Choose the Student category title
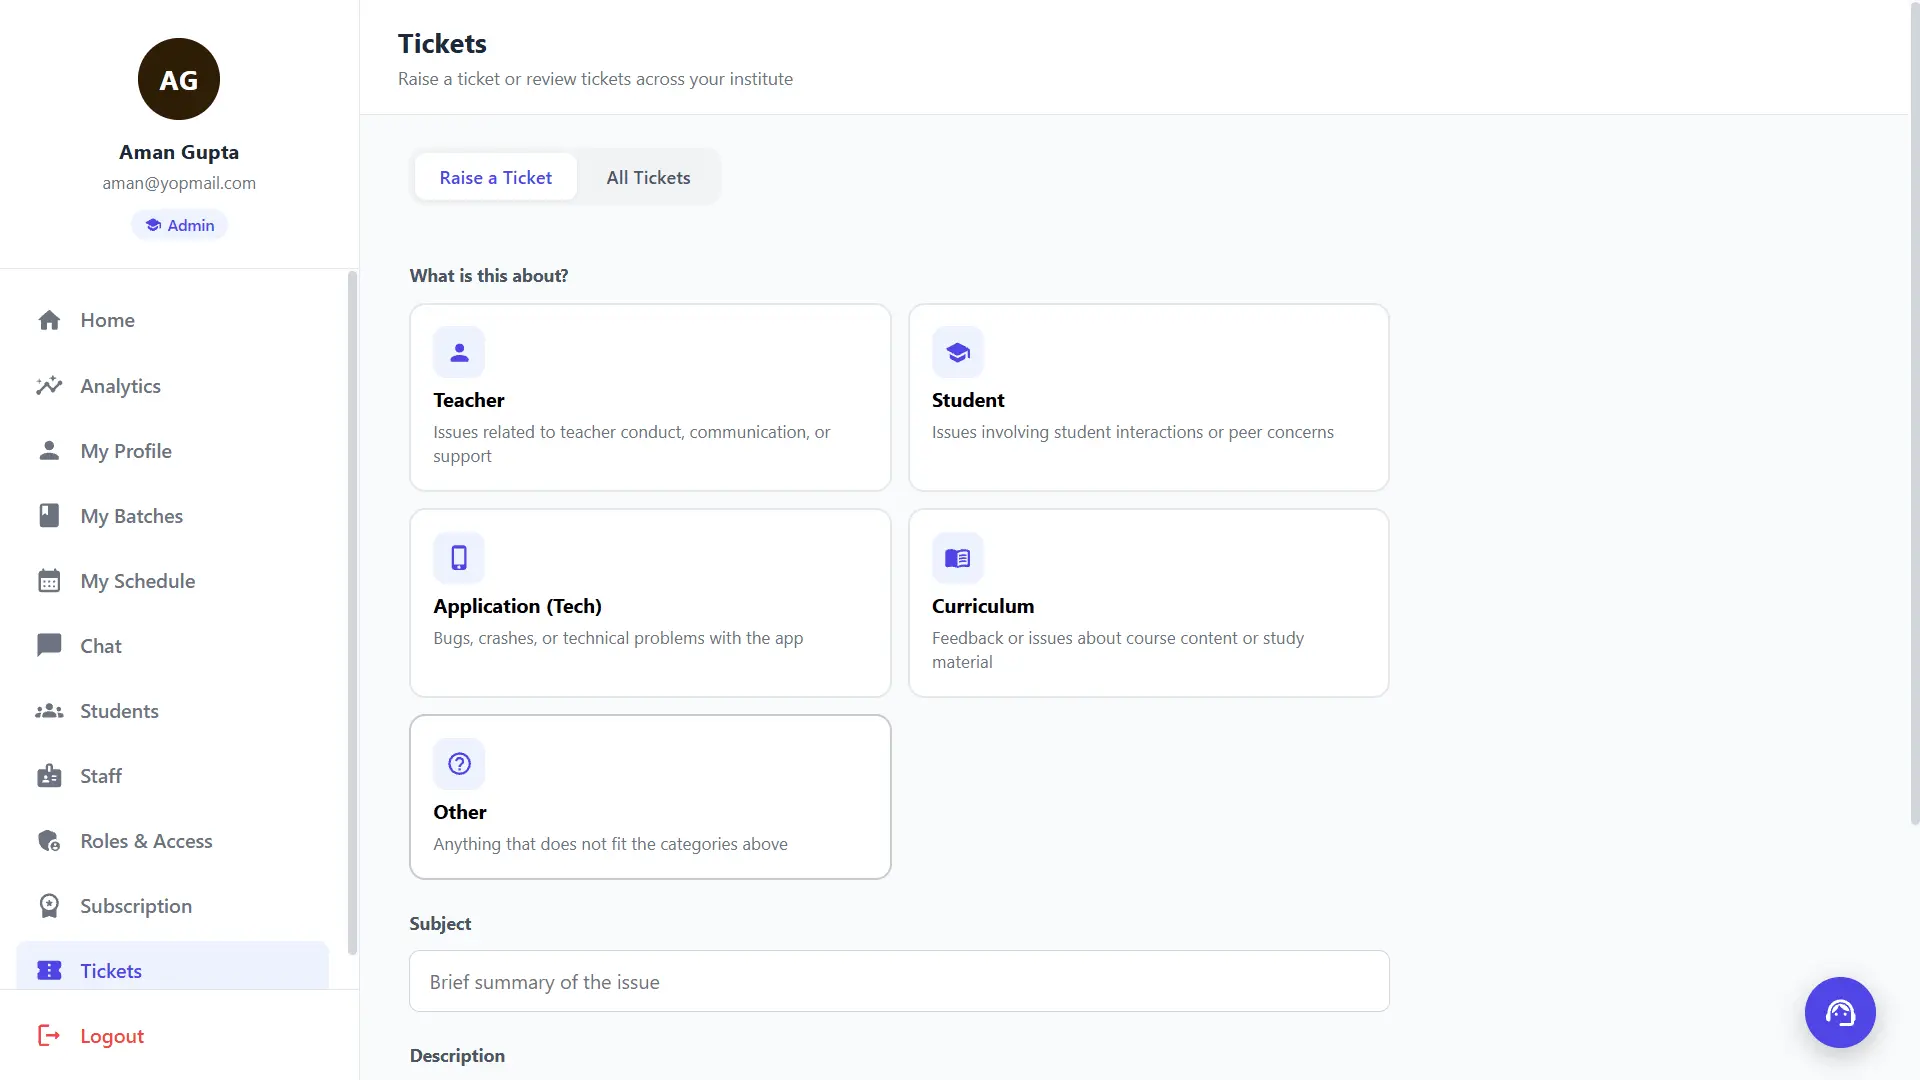The height and width of the screenshot is (1080, 1920). (967, 400)
